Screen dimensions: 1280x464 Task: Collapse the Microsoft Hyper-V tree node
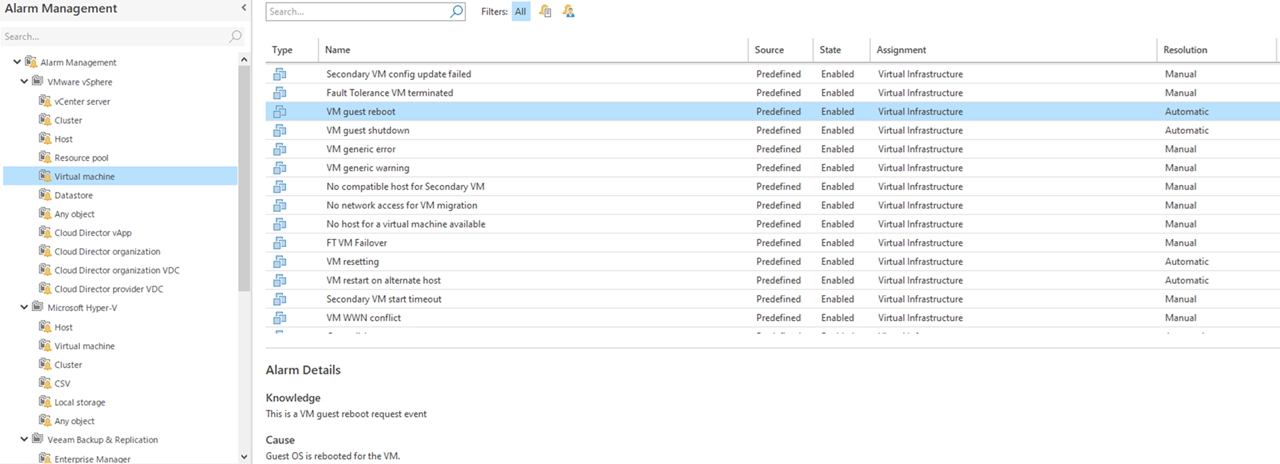point(24,307)
